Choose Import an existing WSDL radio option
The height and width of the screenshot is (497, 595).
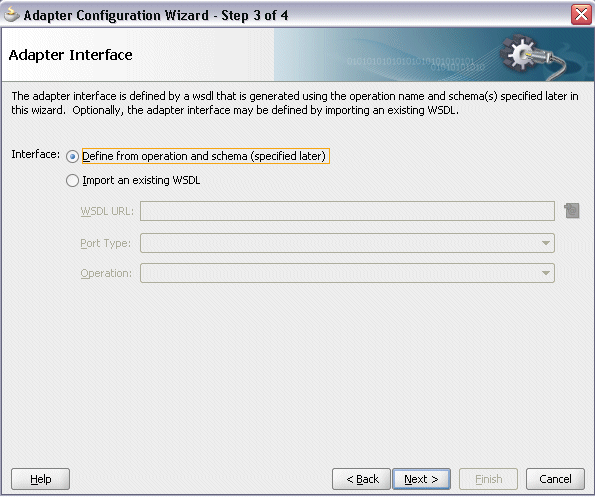[72, 181]
